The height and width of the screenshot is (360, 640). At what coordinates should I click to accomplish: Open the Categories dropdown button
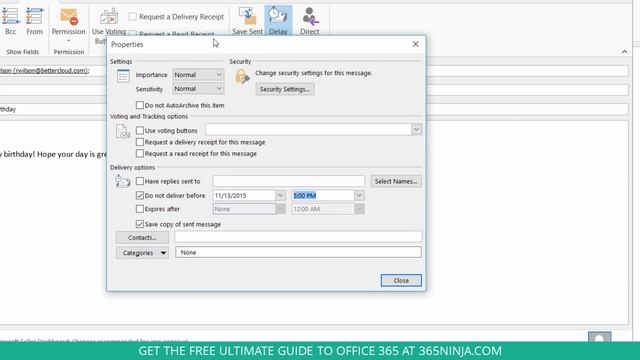coord(142,253)
